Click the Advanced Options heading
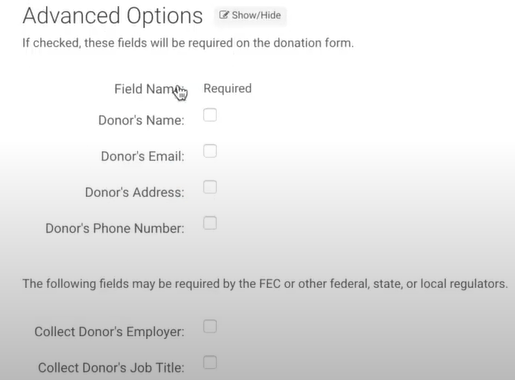The height and width of the screenshot is (380, 515). click(x=113, y=16)
